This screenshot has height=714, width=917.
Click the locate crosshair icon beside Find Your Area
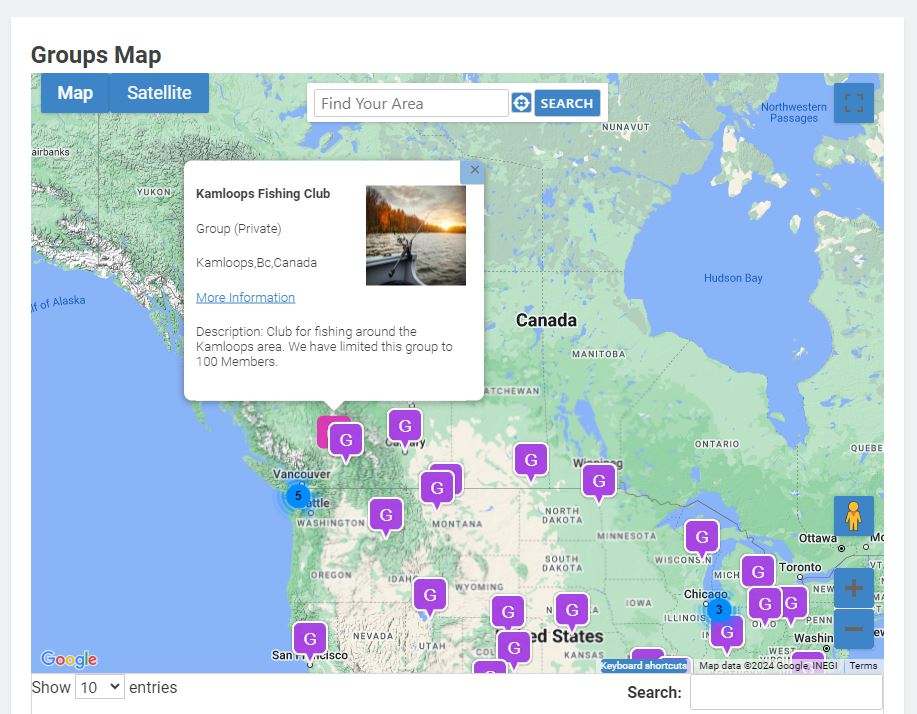click(x=522, y=102)
